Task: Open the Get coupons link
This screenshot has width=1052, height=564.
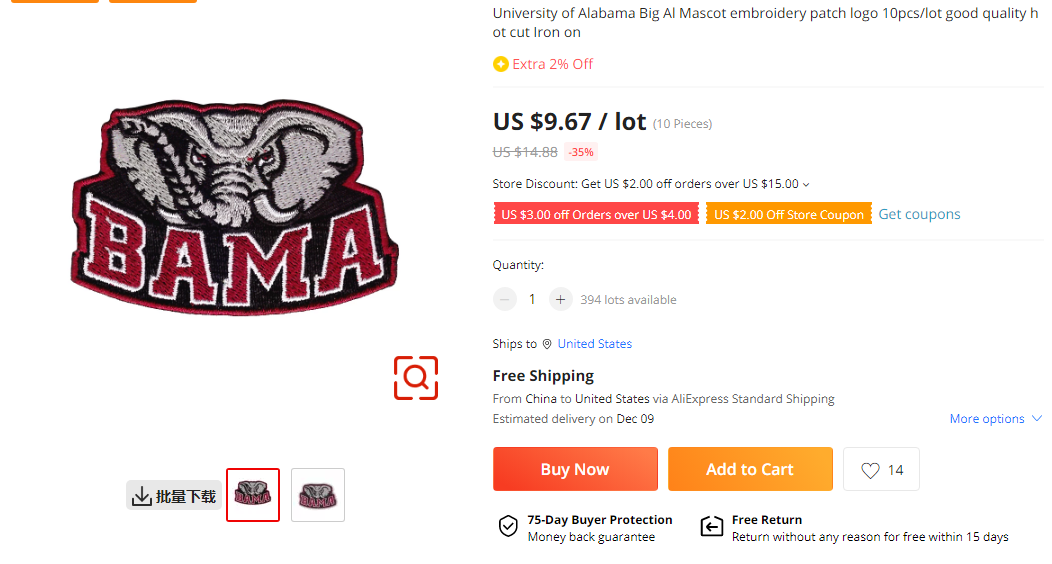Action: click(919, 214)
